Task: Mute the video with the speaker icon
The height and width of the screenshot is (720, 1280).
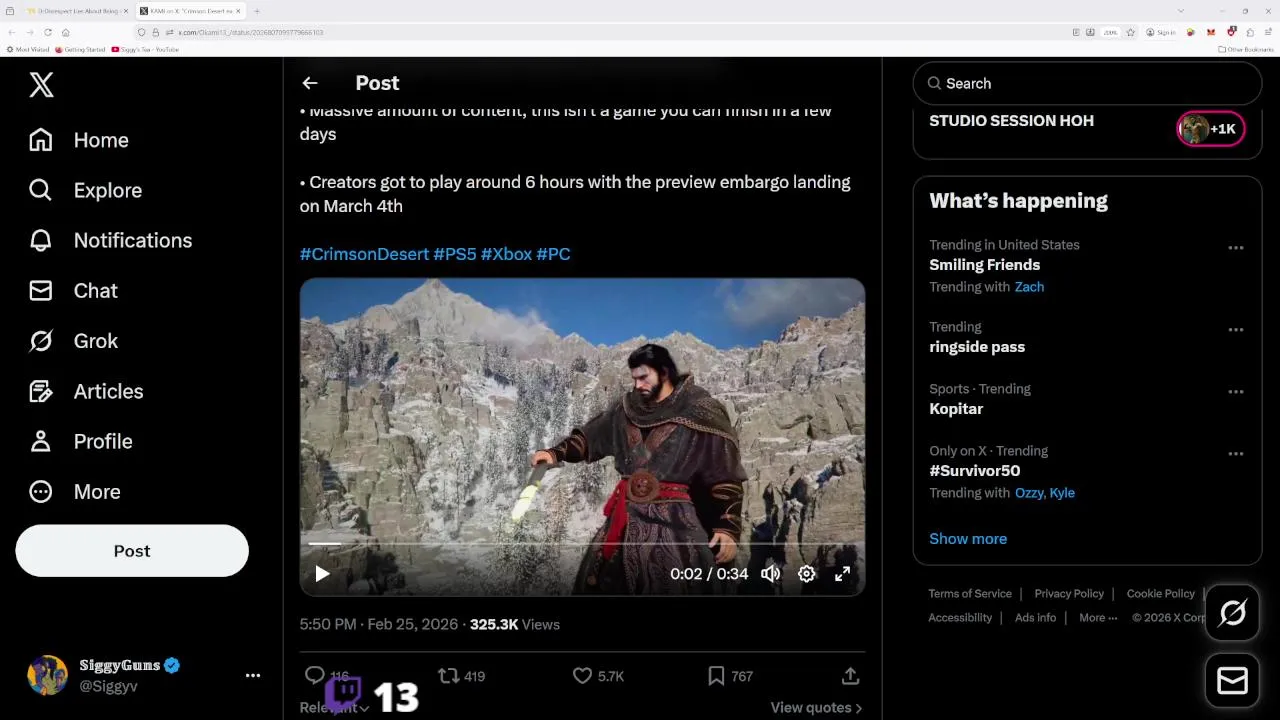Action: pyautogui.click(x=770, y=574)
